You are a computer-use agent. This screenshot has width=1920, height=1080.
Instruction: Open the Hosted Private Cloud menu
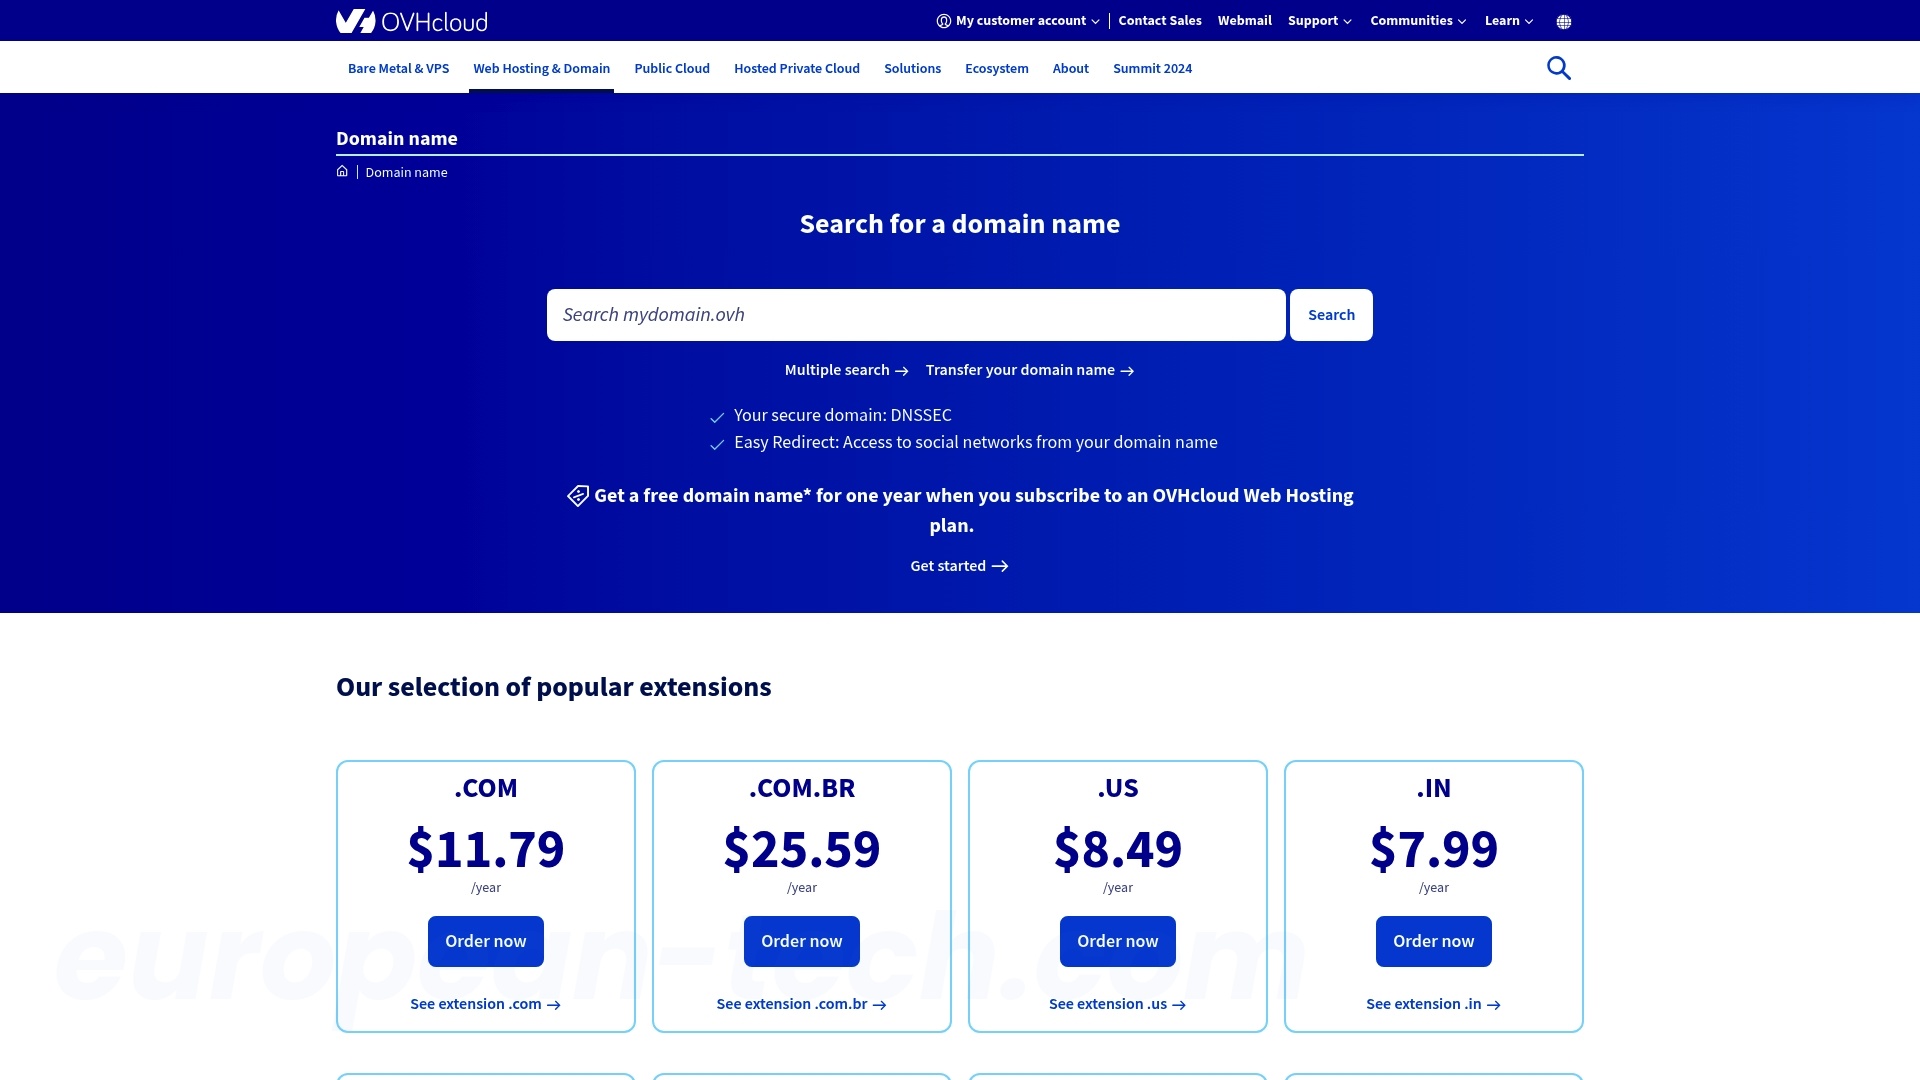(796, 68)
